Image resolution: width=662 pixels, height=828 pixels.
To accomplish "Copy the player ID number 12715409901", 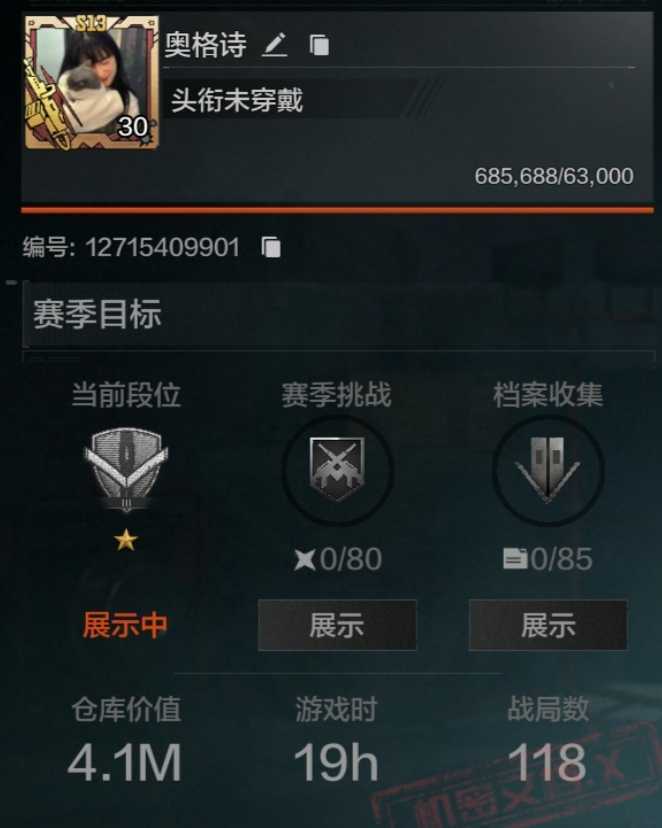I will 271,247.
